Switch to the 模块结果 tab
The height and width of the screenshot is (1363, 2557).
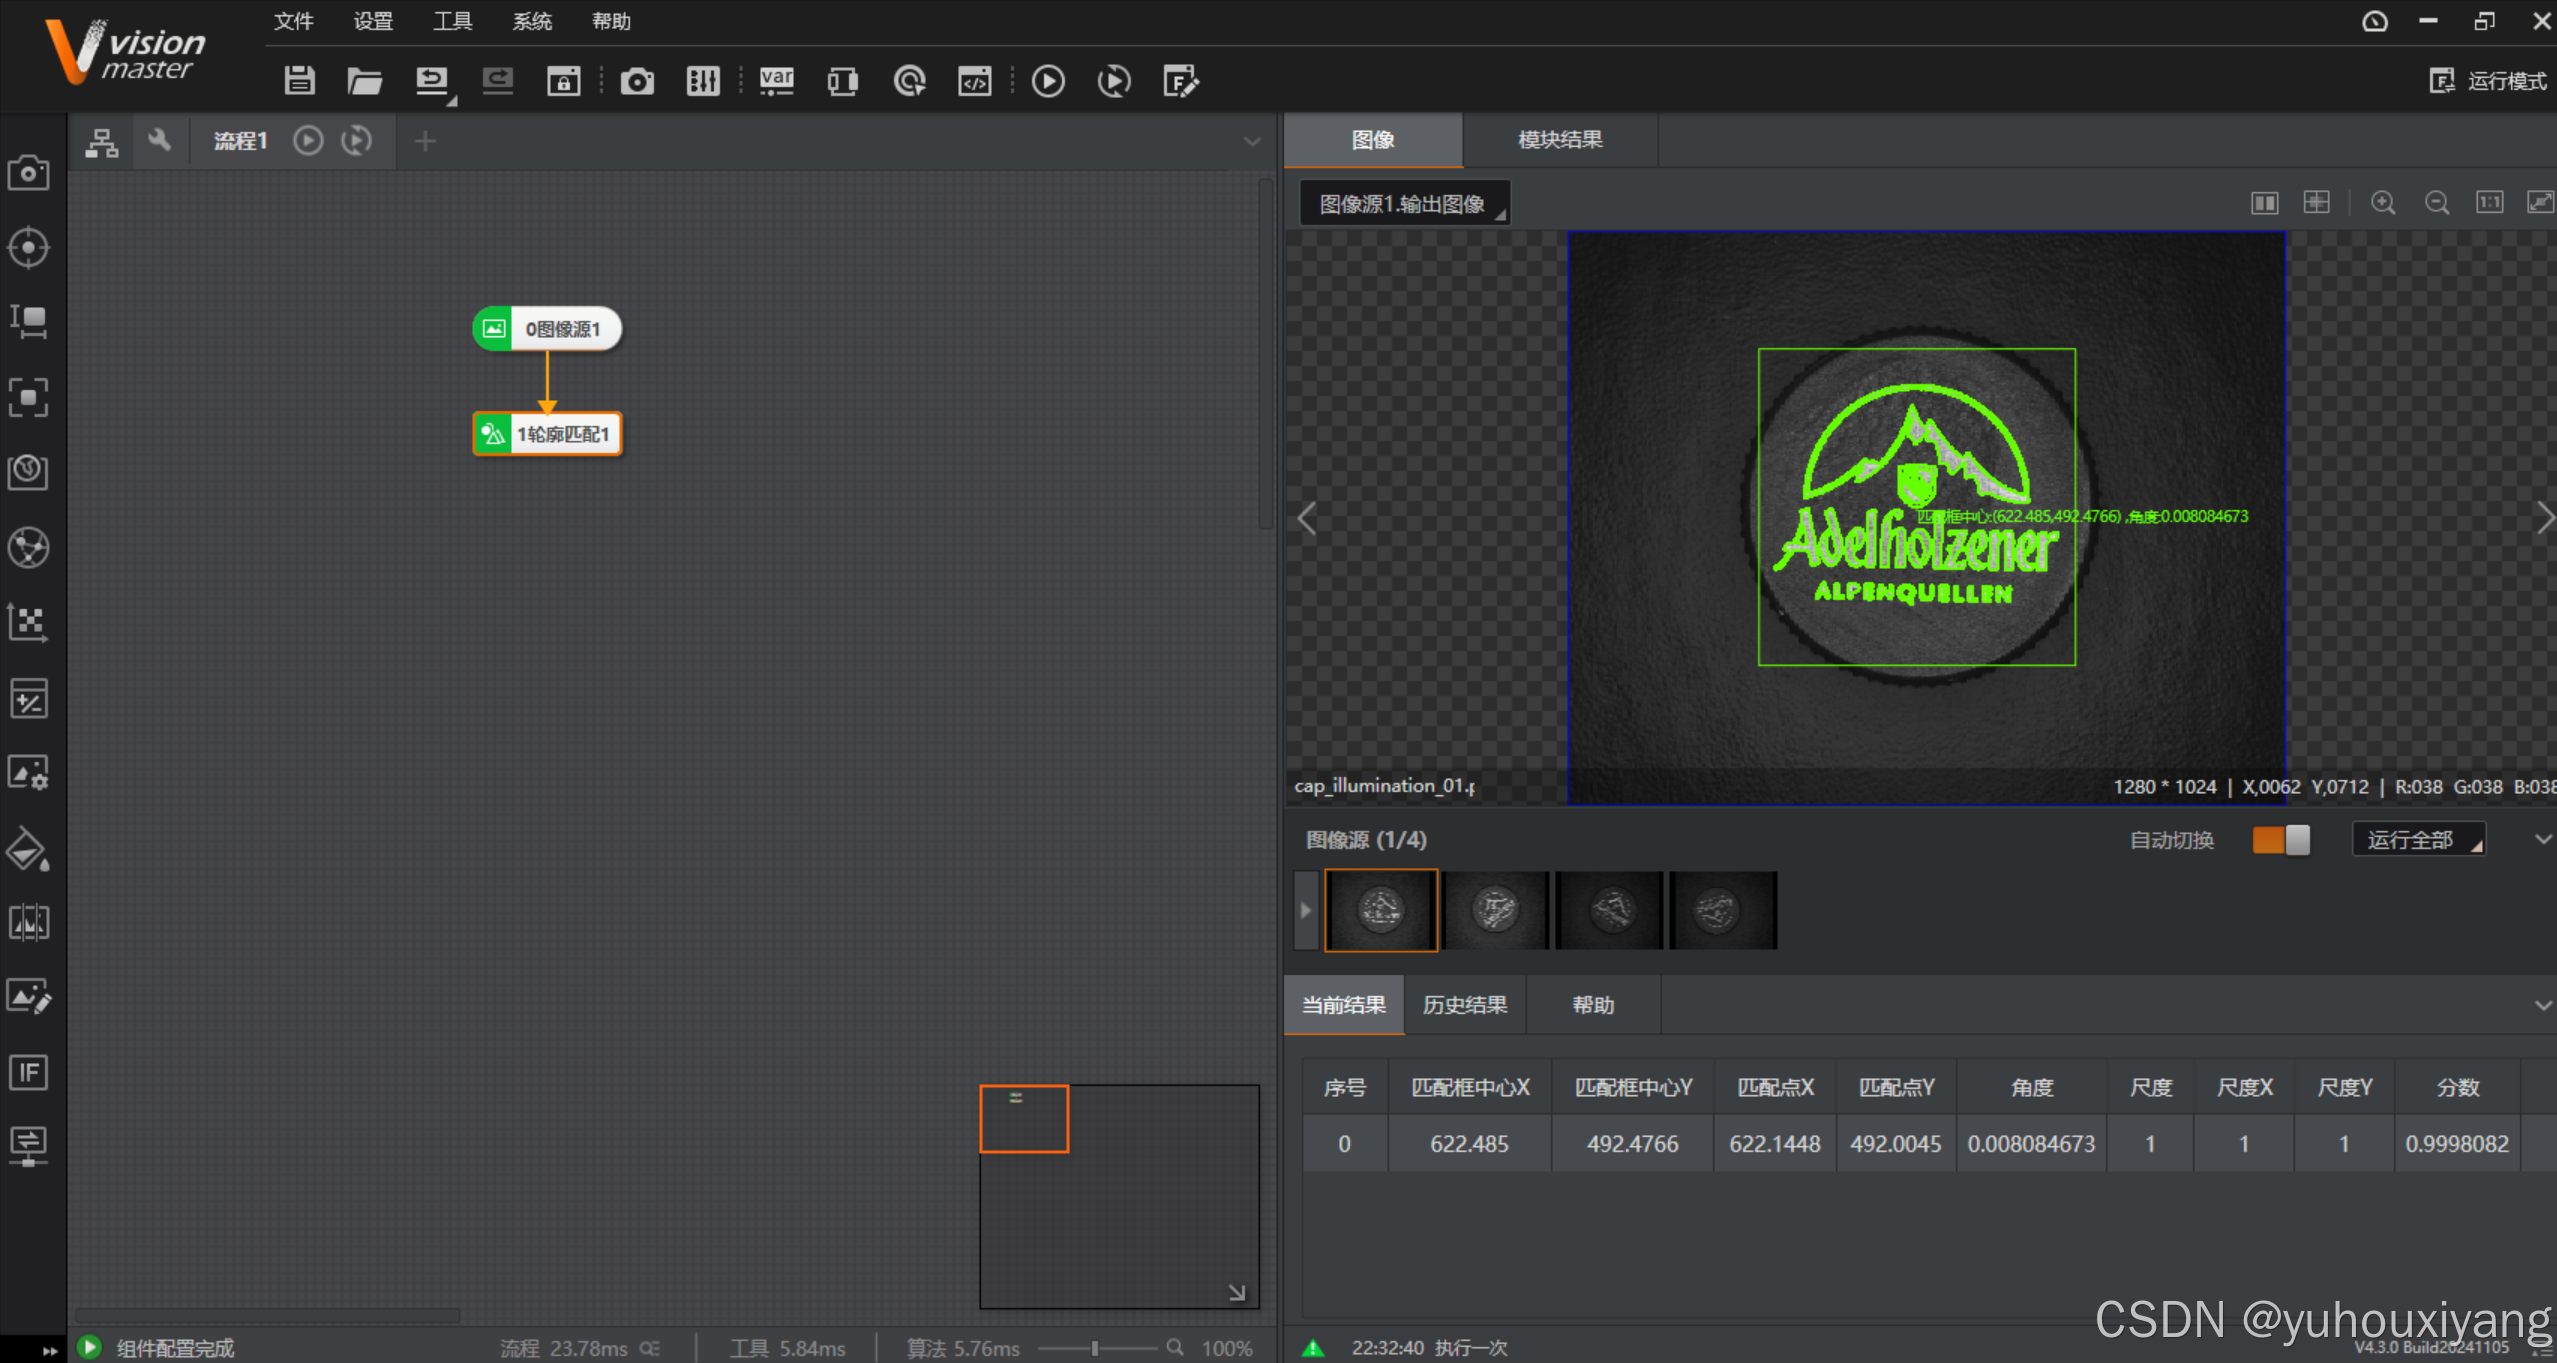(1559, 140)
